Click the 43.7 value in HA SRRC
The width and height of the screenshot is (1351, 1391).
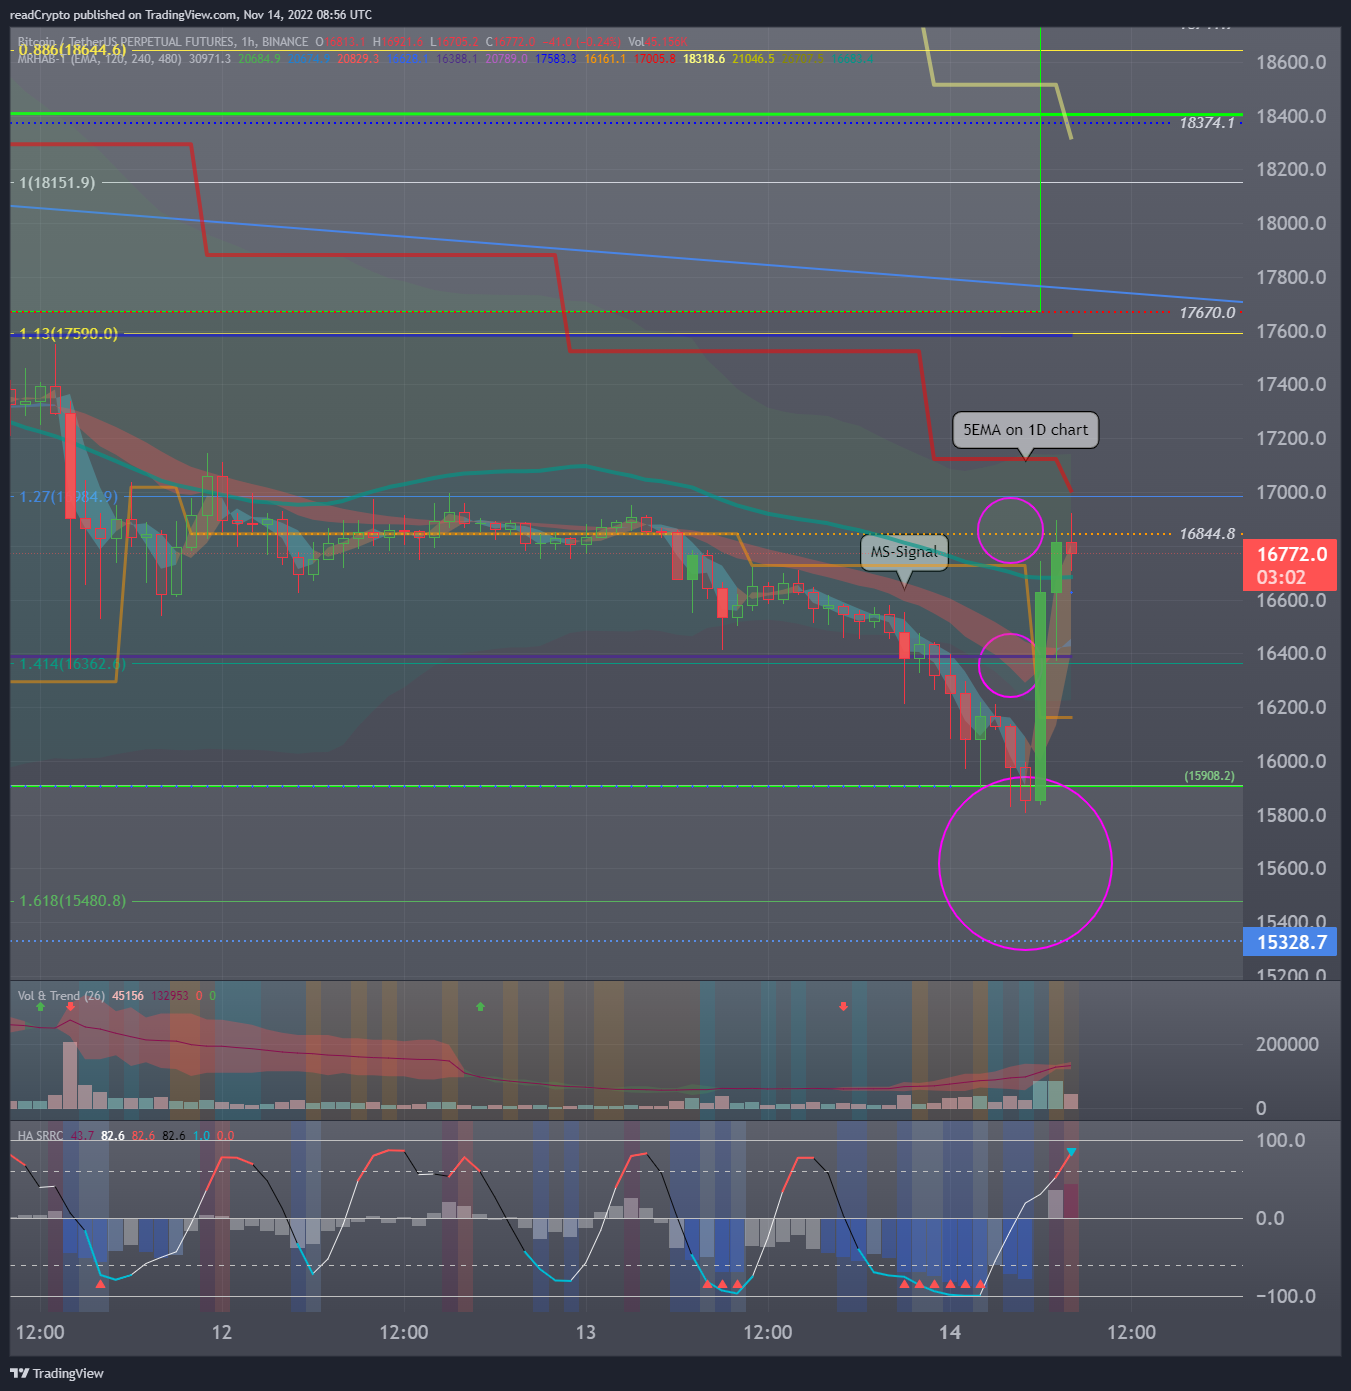tap(82, 1136)
